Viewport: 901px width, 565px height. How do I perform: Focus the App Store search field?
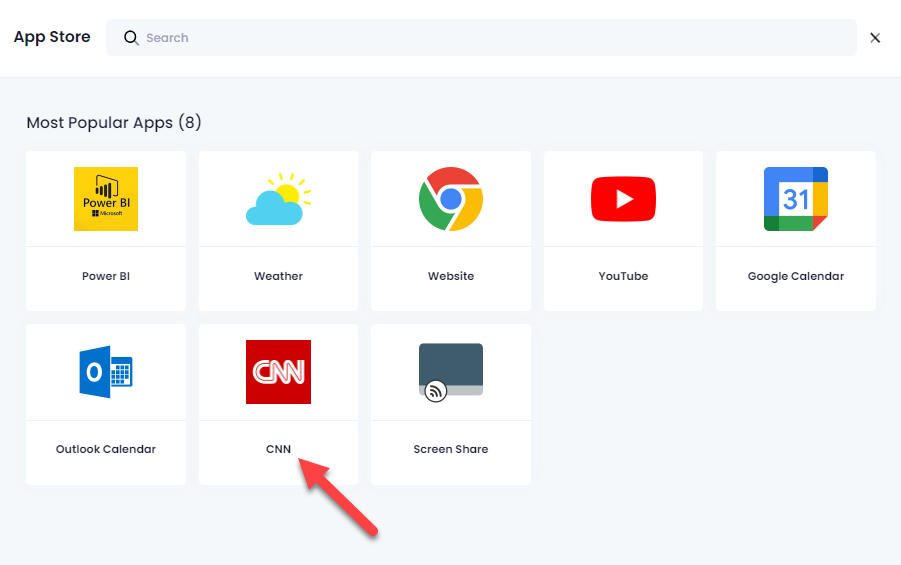pyautogui.click(x=481, y=37)
